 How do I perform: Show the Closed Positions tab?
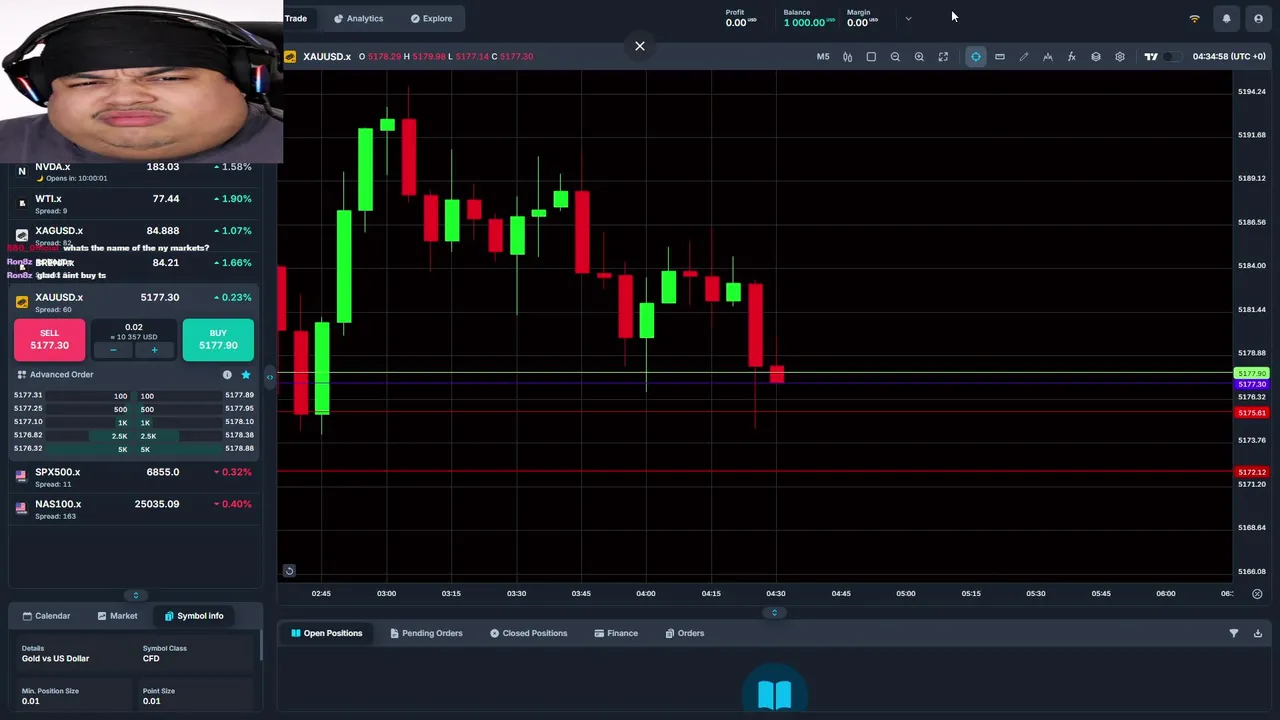(528, 633)
